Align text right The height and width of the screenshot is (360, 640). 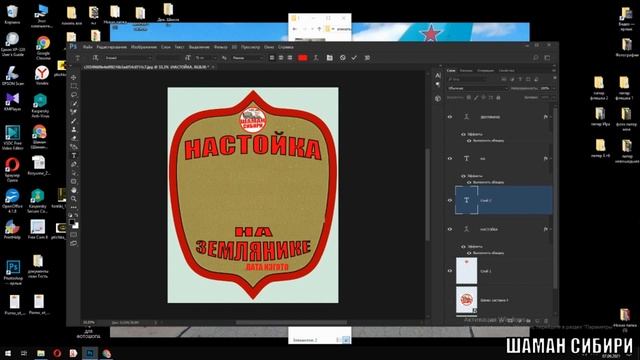click(x=290, y=58)
